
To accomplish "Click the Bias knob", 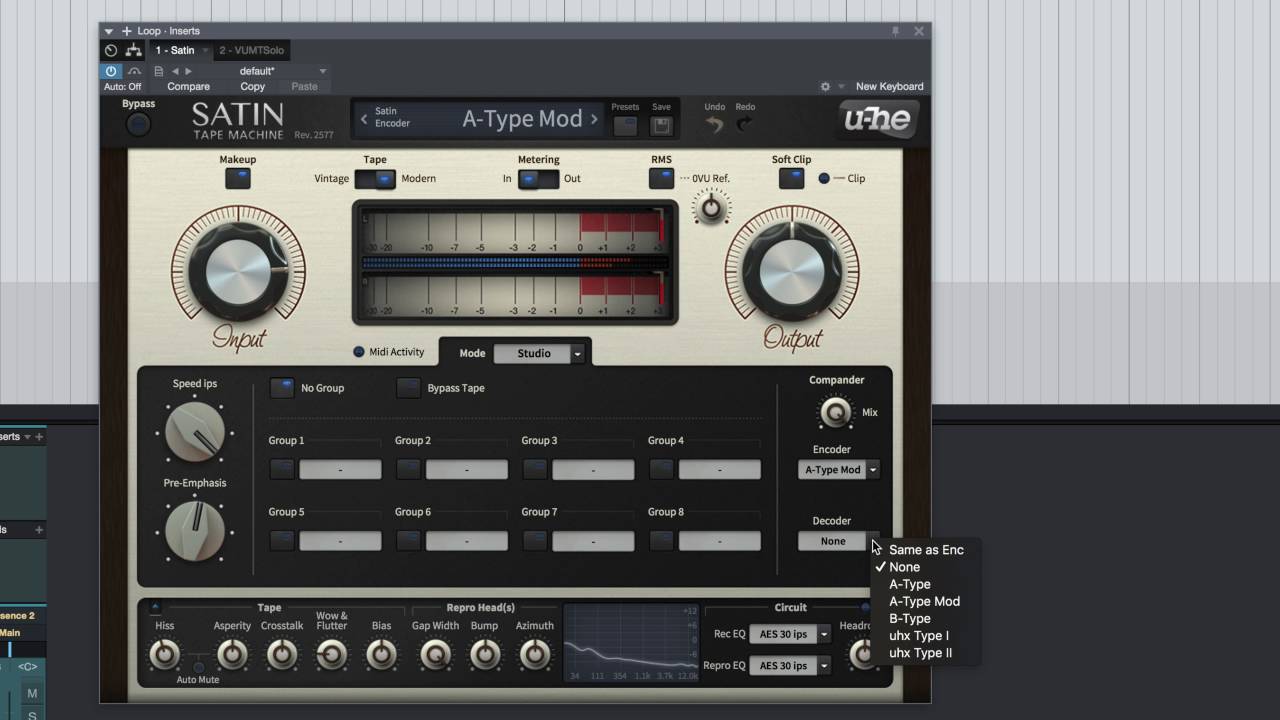I will tap(381, 655).
